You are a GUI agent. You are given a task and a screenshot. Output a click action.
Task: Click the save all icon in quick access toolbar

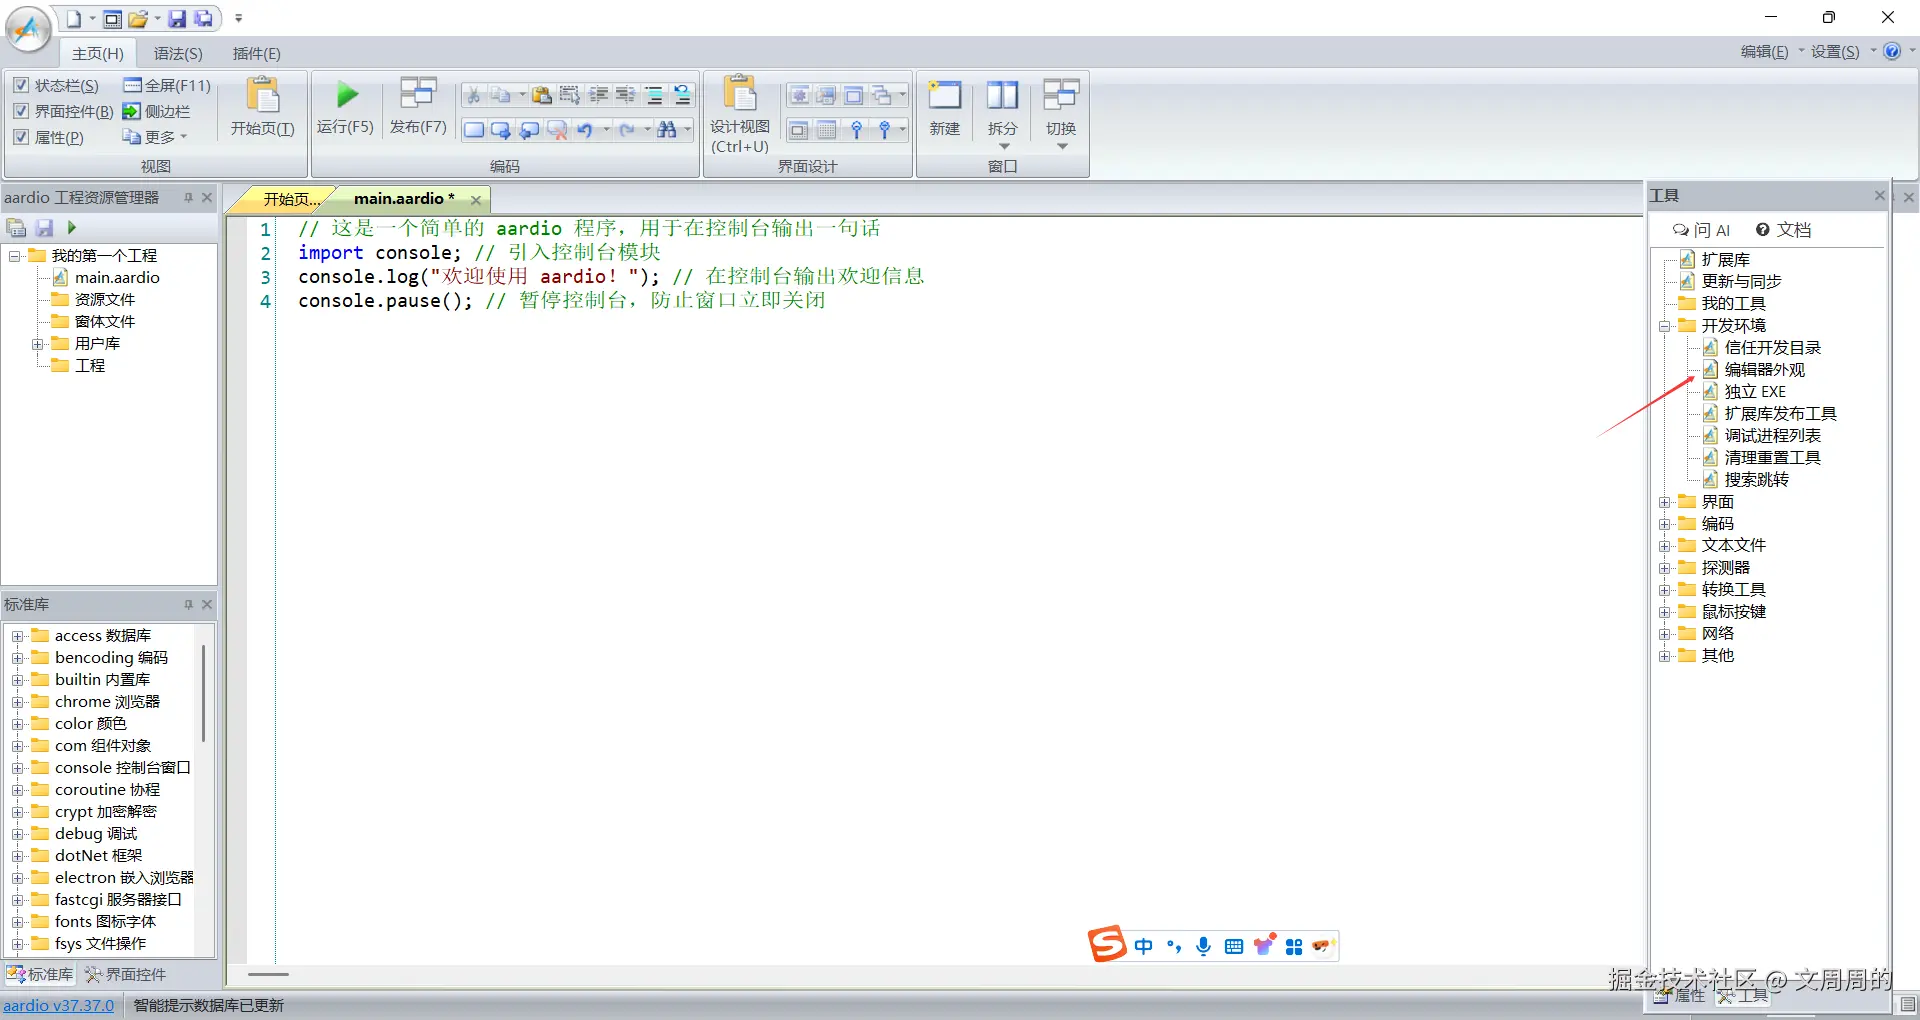click(204, 19)
